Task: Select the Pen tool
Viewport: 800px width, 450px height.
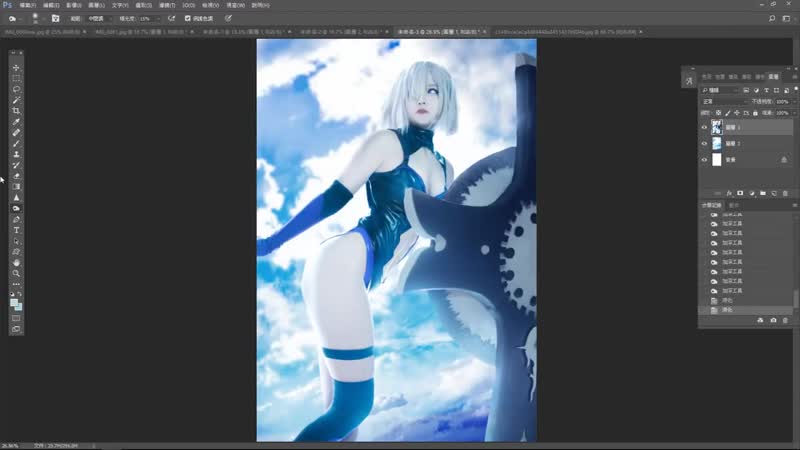Action: pos(16,219)
